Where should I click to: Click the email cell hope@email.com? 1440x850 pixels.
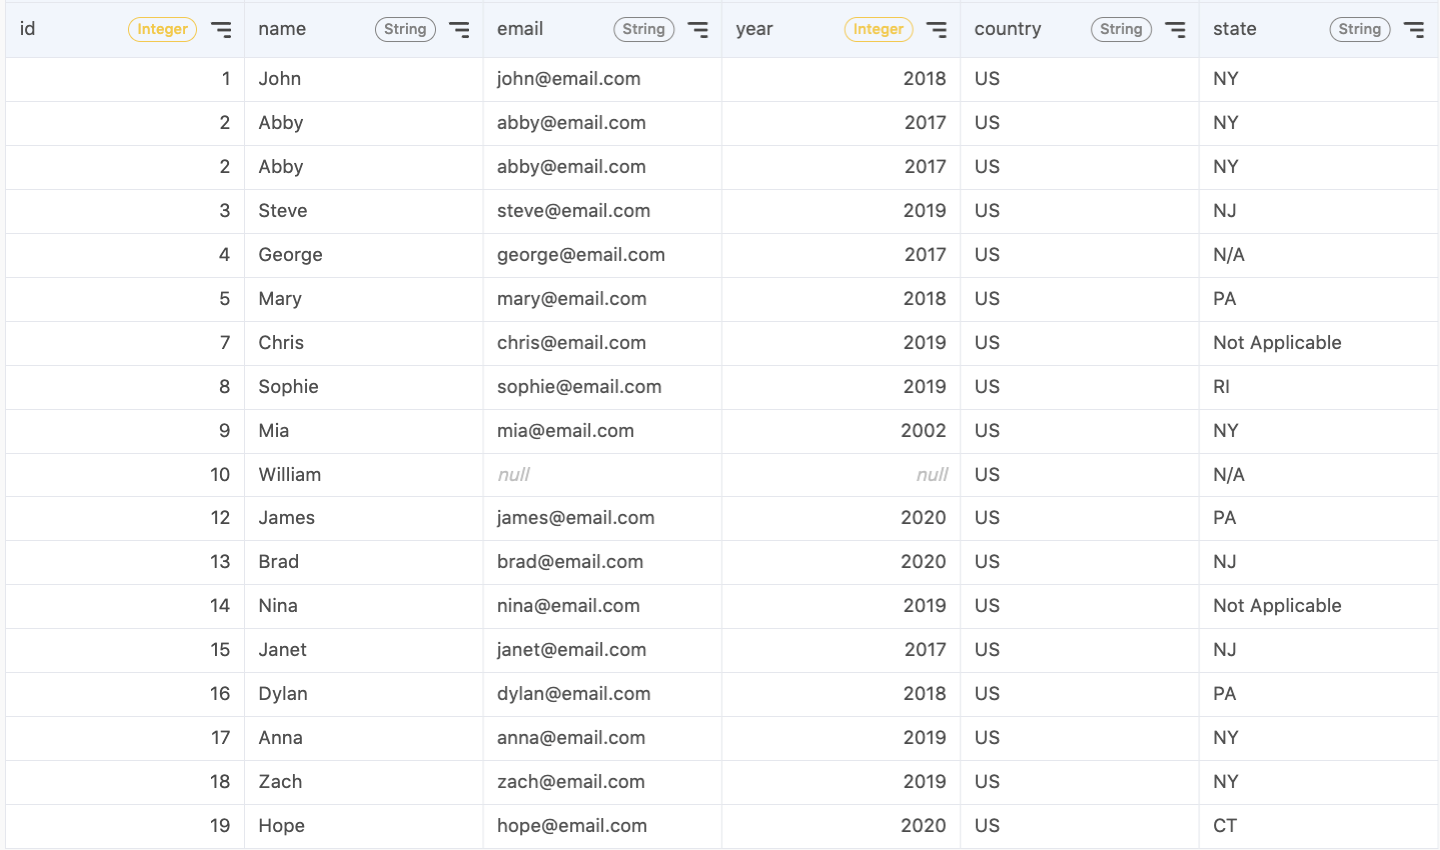pos(602,826)
